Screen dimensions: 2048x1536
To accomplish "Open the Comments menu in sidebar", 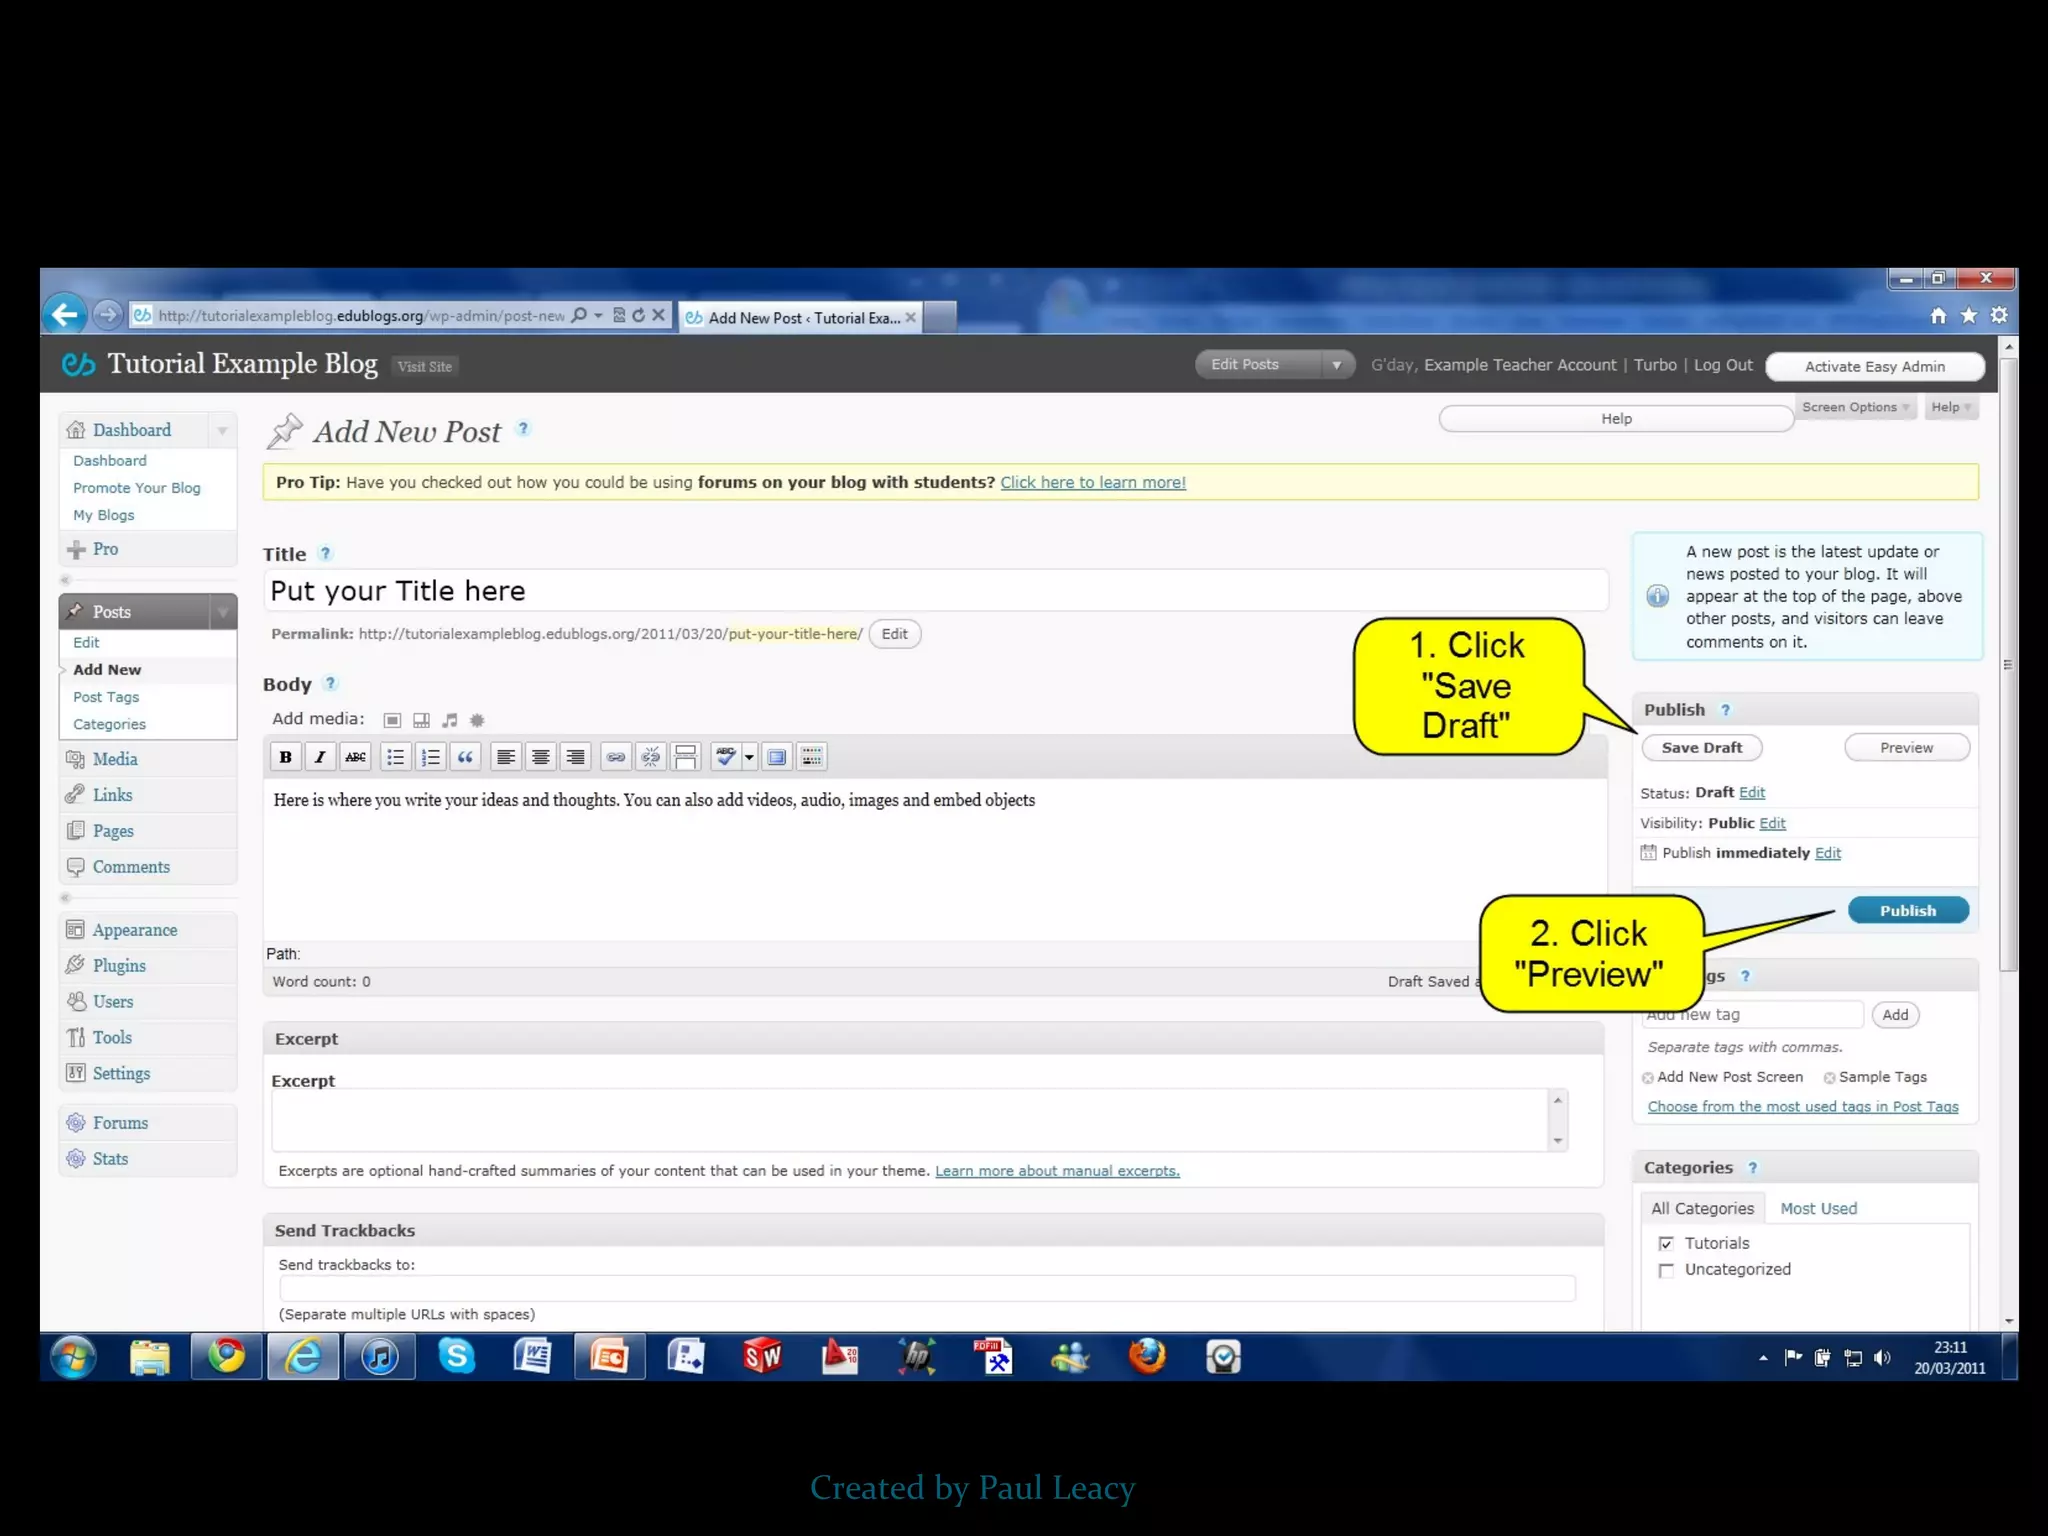I will (x=131, y=867).
